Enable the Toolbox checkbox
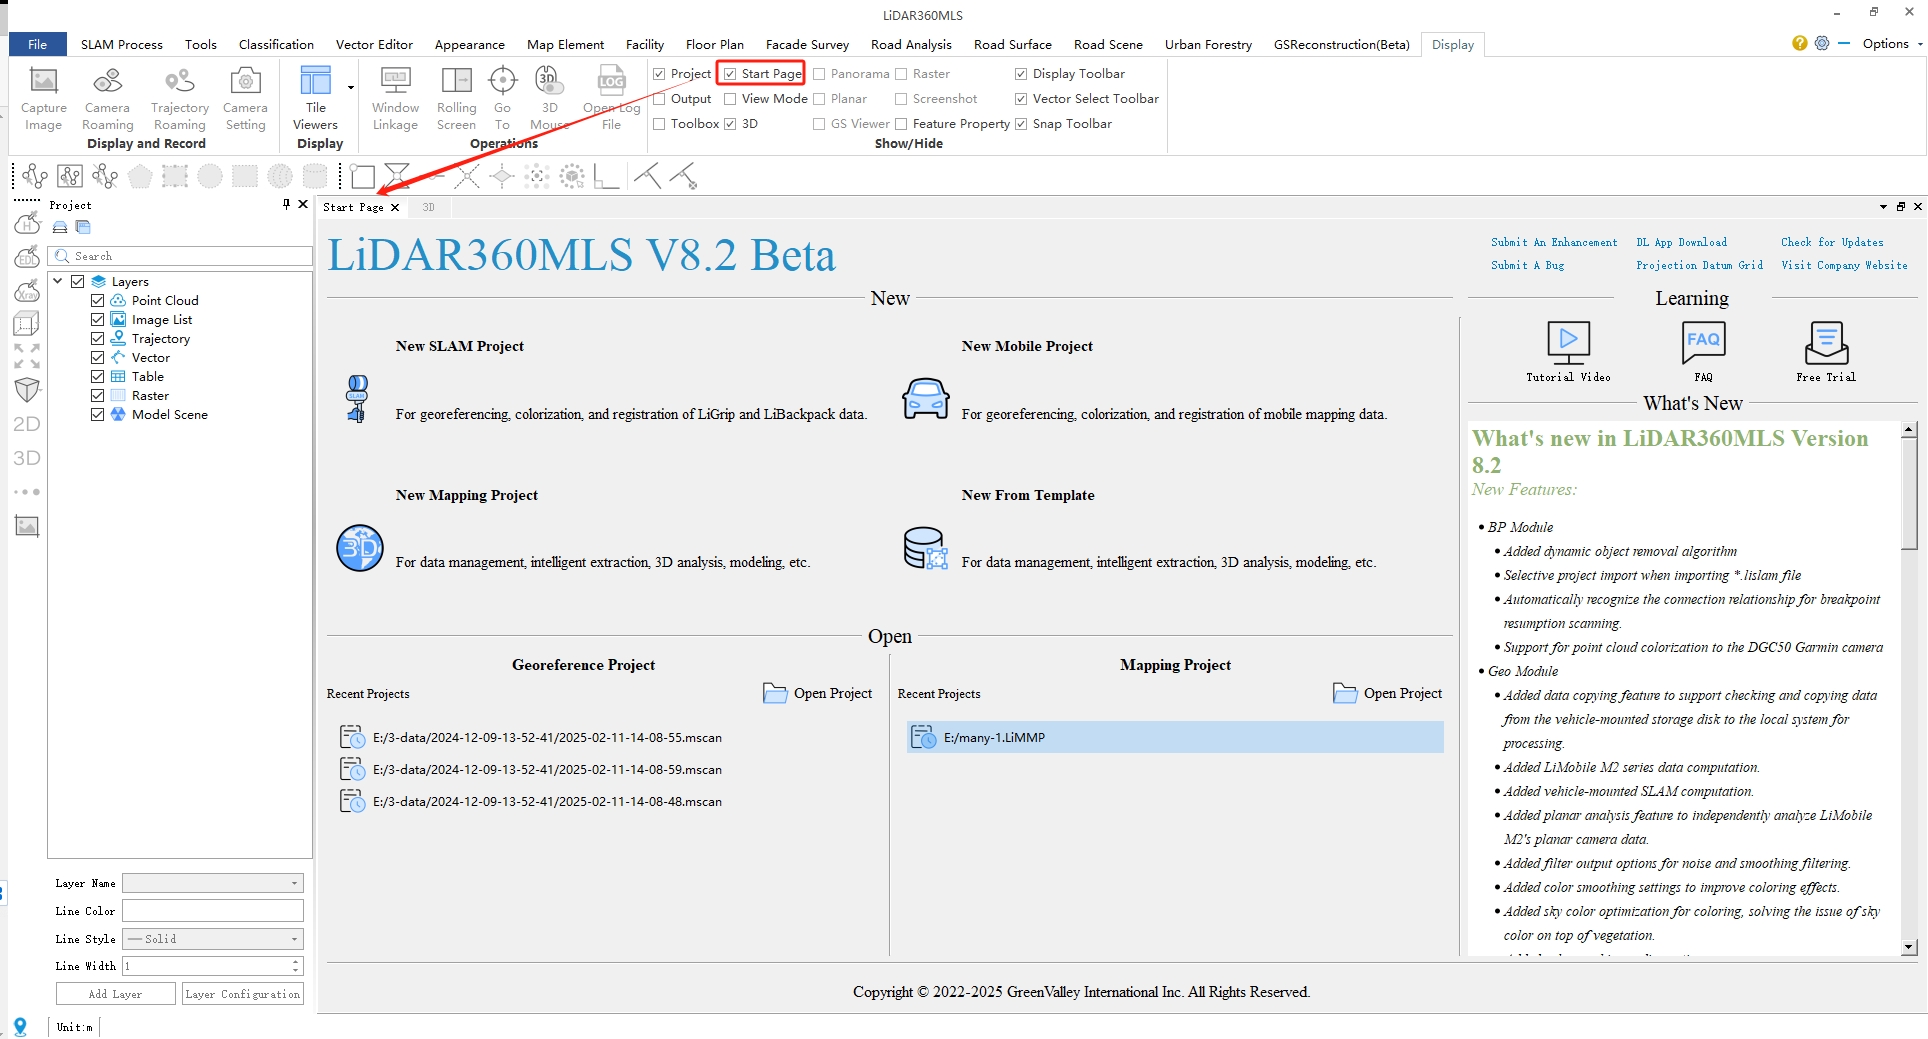 [x=659, y=124]
